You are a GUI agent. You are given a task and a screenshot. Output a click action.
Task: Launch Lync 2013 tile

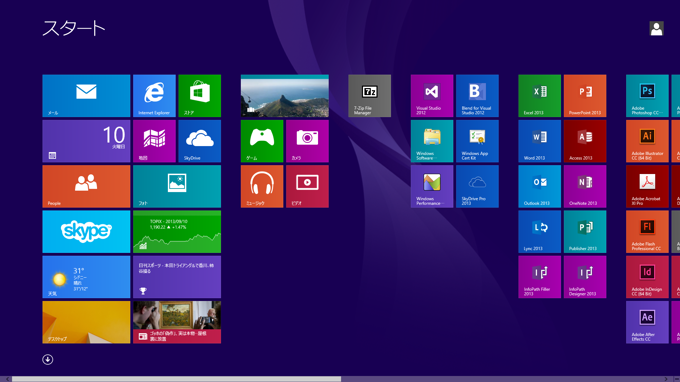point(539,232)
